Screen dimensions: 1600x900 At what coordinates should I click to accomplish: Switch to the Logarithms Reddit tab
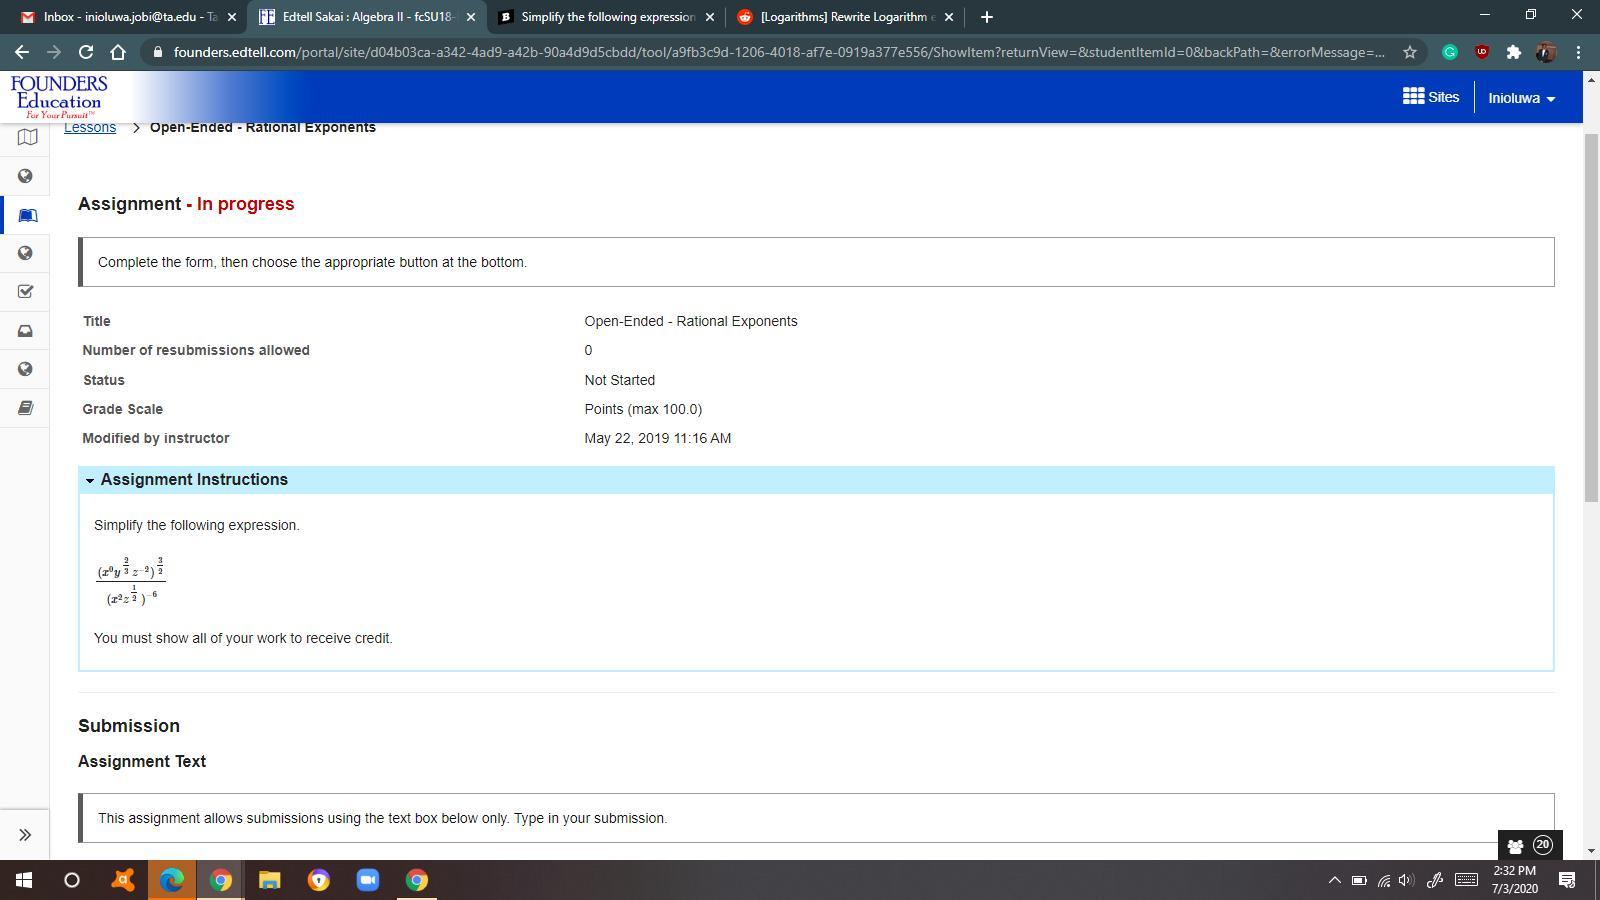pyautogui.click(x=845, y=17)
